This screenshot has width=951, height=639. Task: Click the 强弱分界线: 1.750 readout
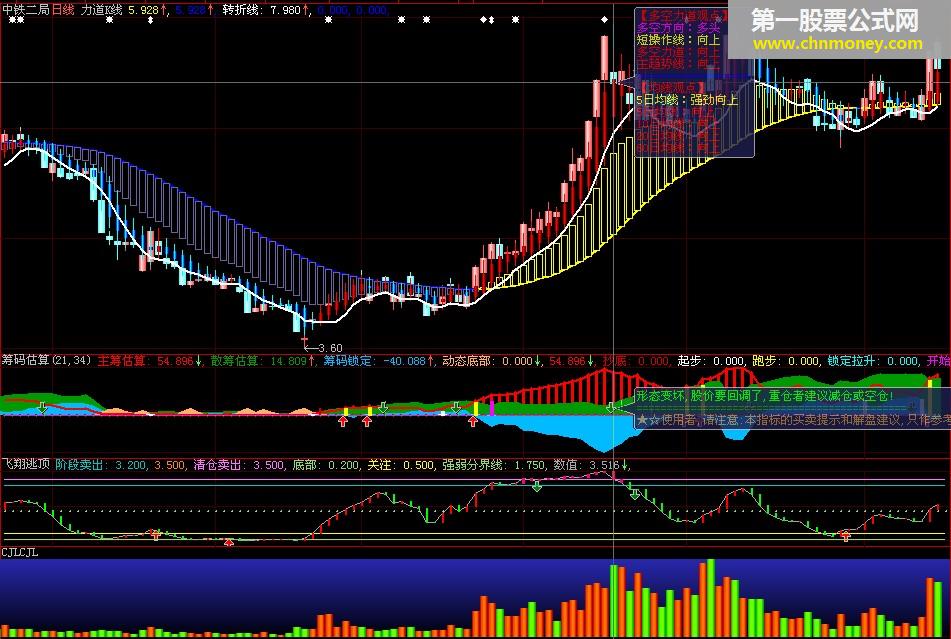[x=493, y=465]
